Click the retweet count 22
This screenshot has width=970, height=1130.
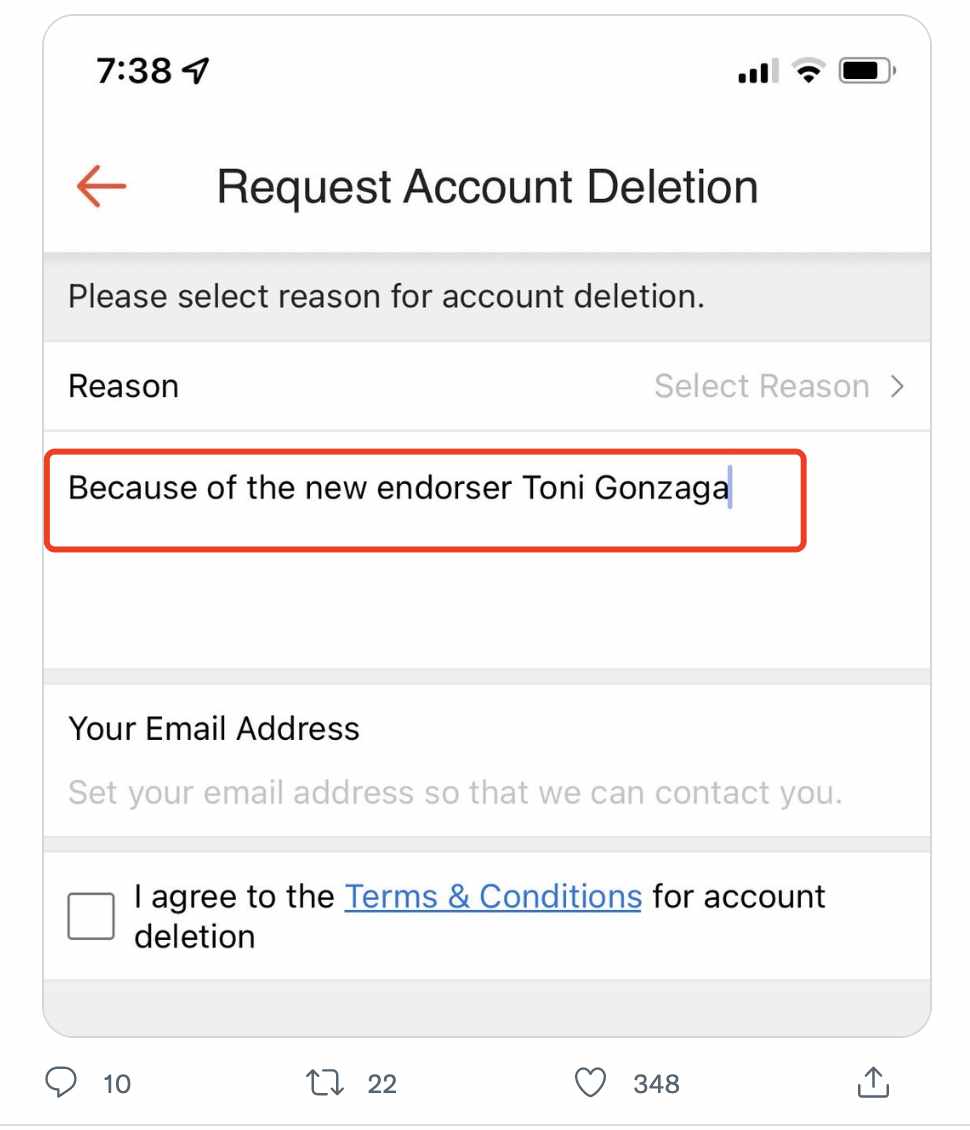point(382,1083)
